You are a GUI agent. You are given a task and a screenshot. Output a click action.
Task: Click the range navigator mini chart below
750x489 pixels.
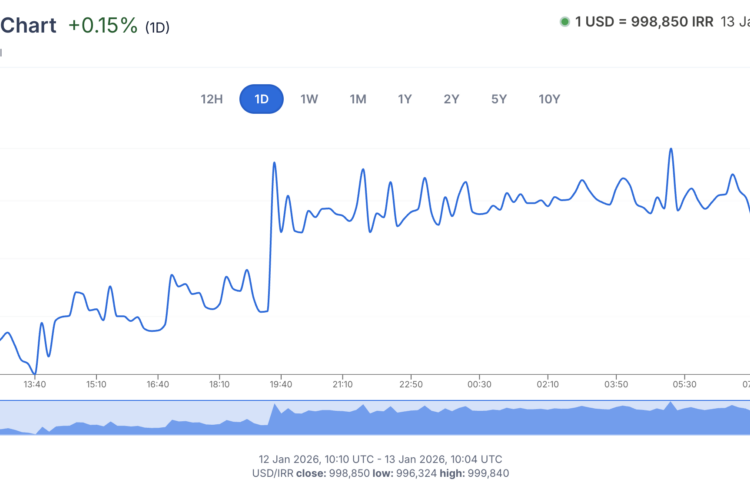coord(375,418)
